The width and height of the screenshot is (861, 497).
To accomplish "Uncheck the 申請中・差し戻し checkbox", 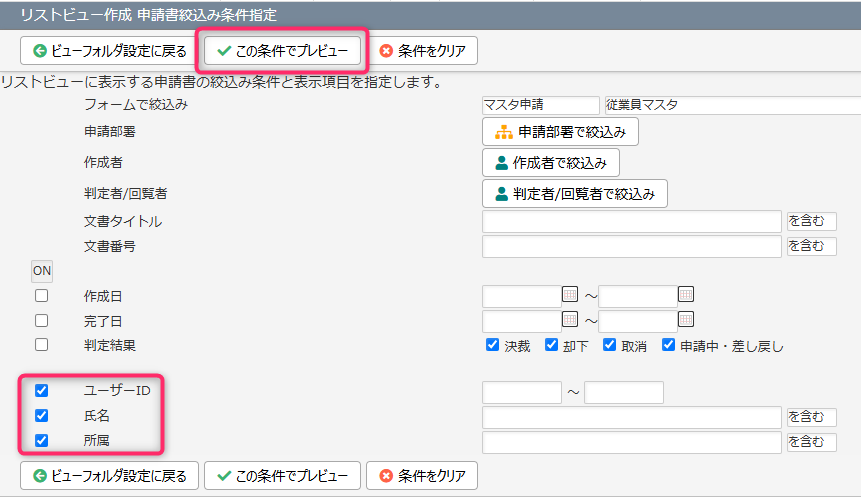I will click(668, 345).
